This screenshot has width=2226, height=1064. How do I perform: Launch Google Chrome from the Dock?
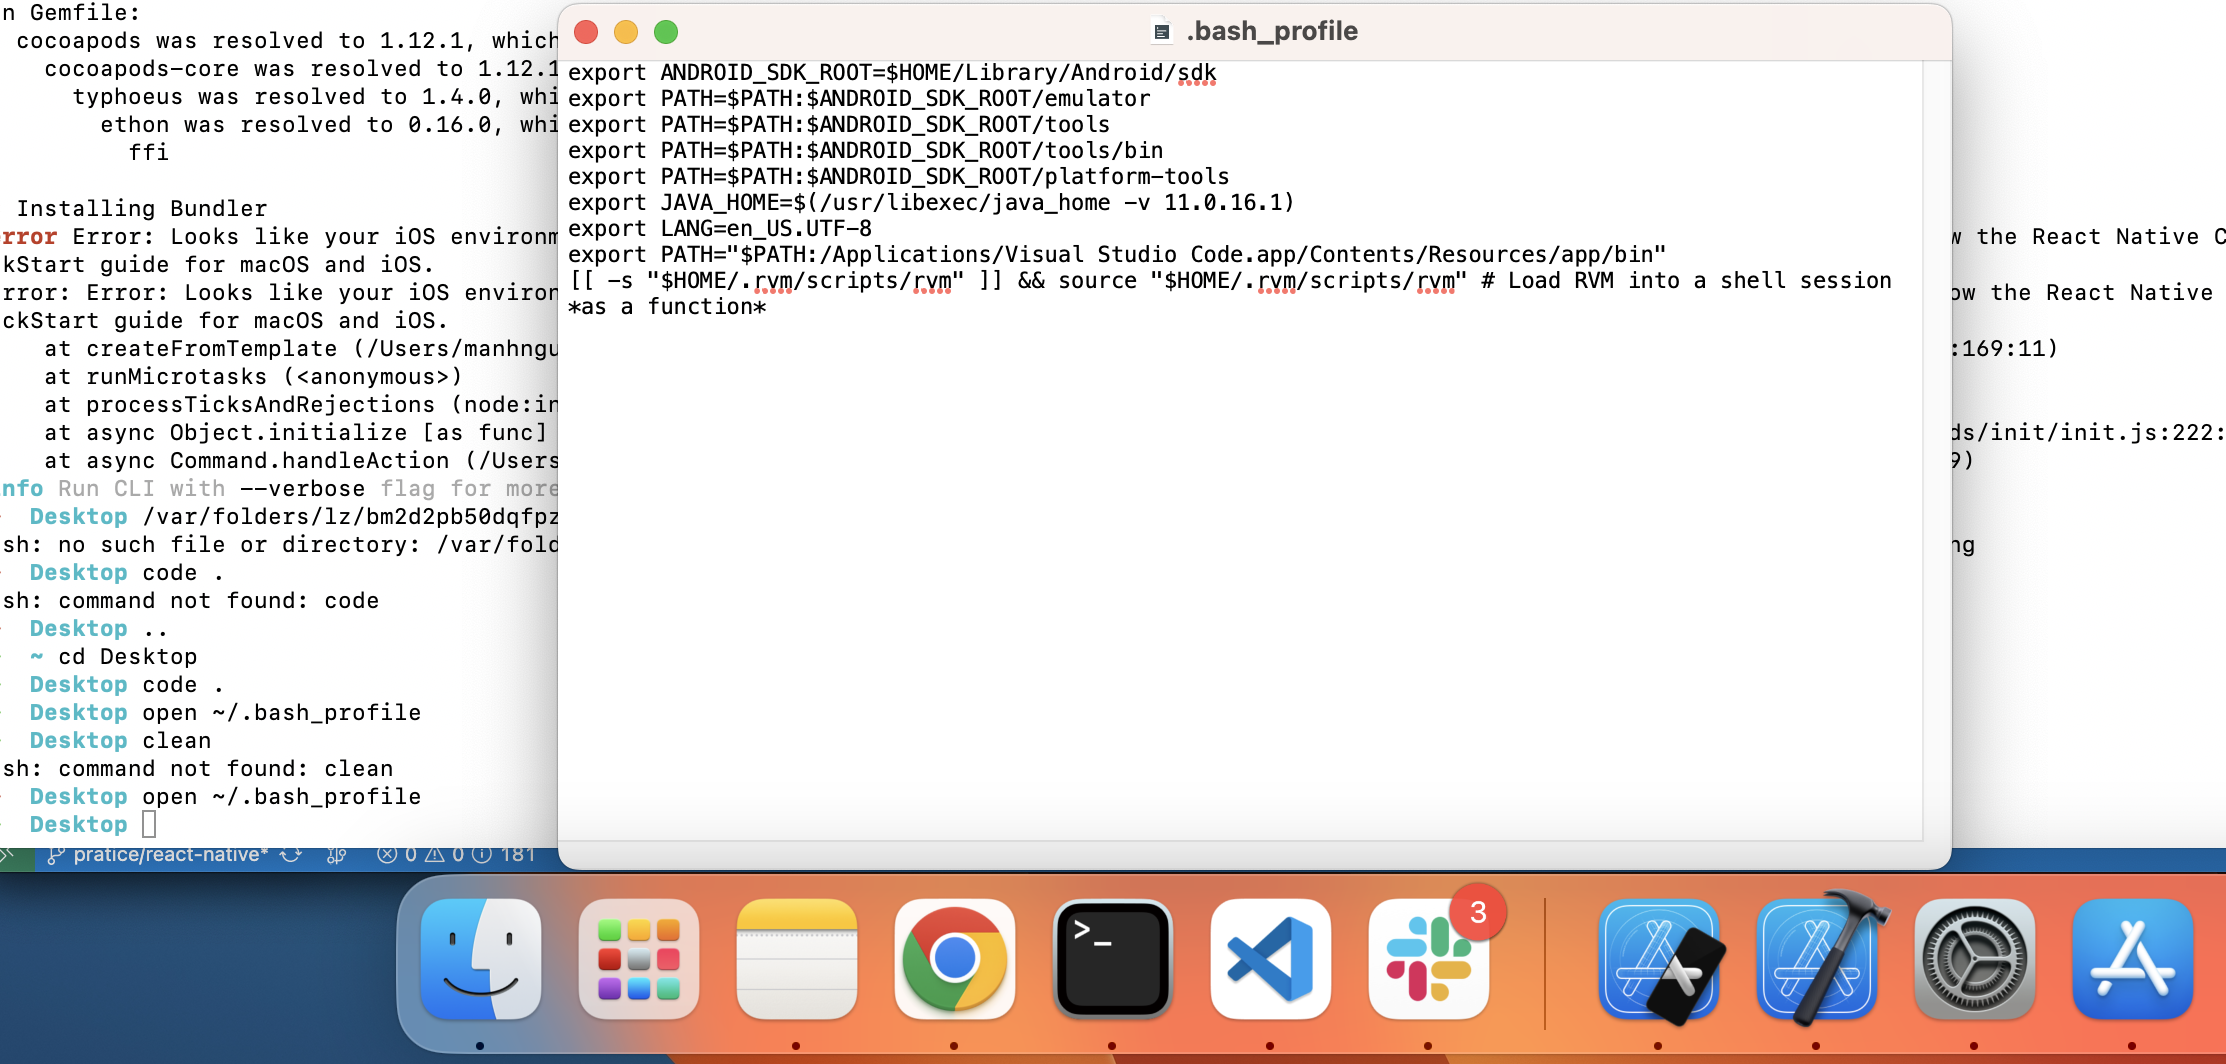pyautogui.click(x=955, y=959)
